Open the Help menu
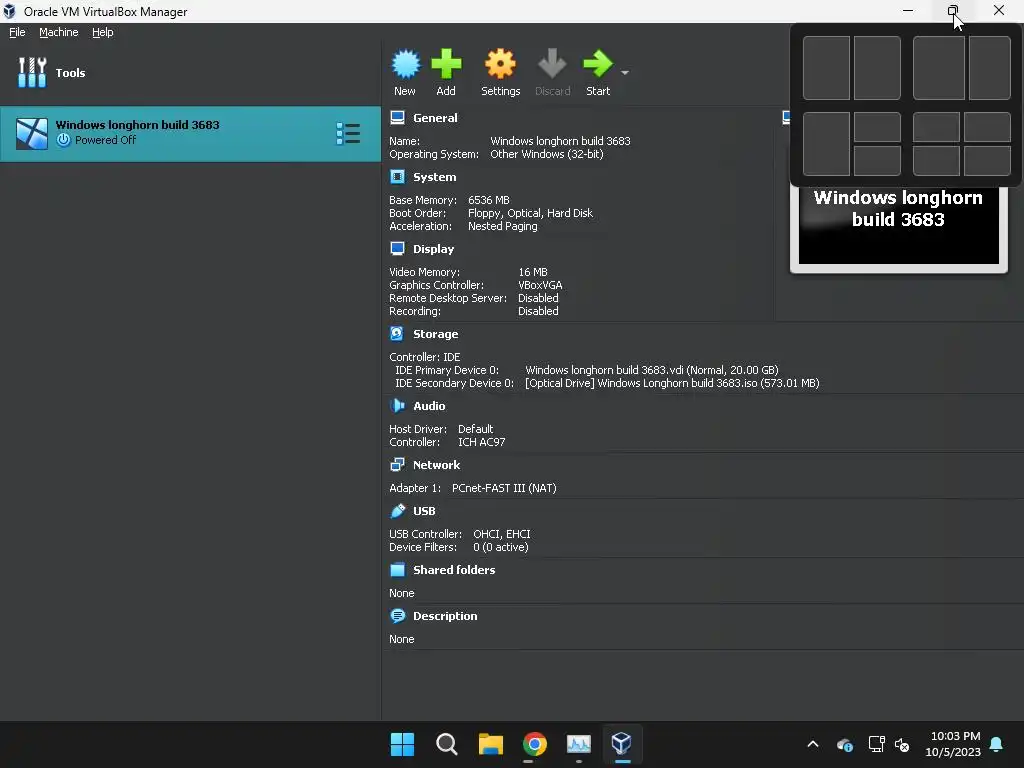This screenshot has width=1024, height=768. 103,32
